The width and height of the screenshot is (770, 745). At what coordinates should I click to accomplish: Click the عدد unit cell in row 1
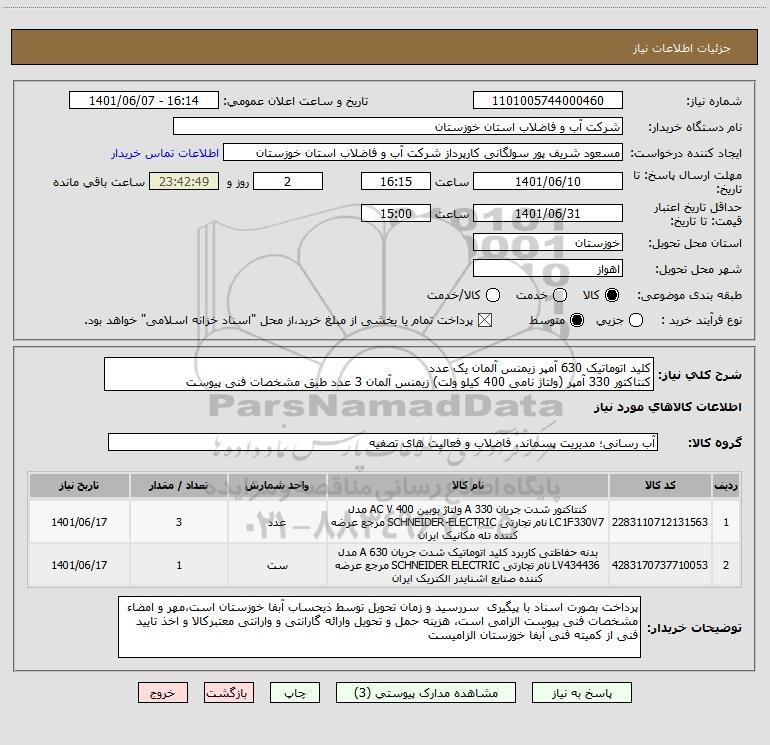[x=277, y=522]
